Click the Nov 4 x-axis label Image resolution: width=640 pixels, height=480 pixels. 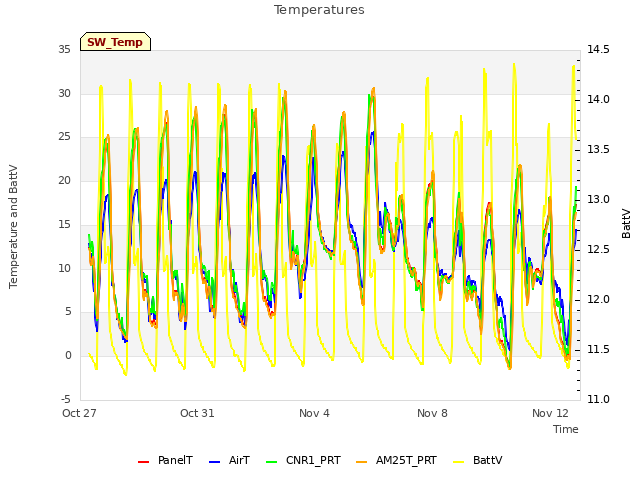click(314, 413)
